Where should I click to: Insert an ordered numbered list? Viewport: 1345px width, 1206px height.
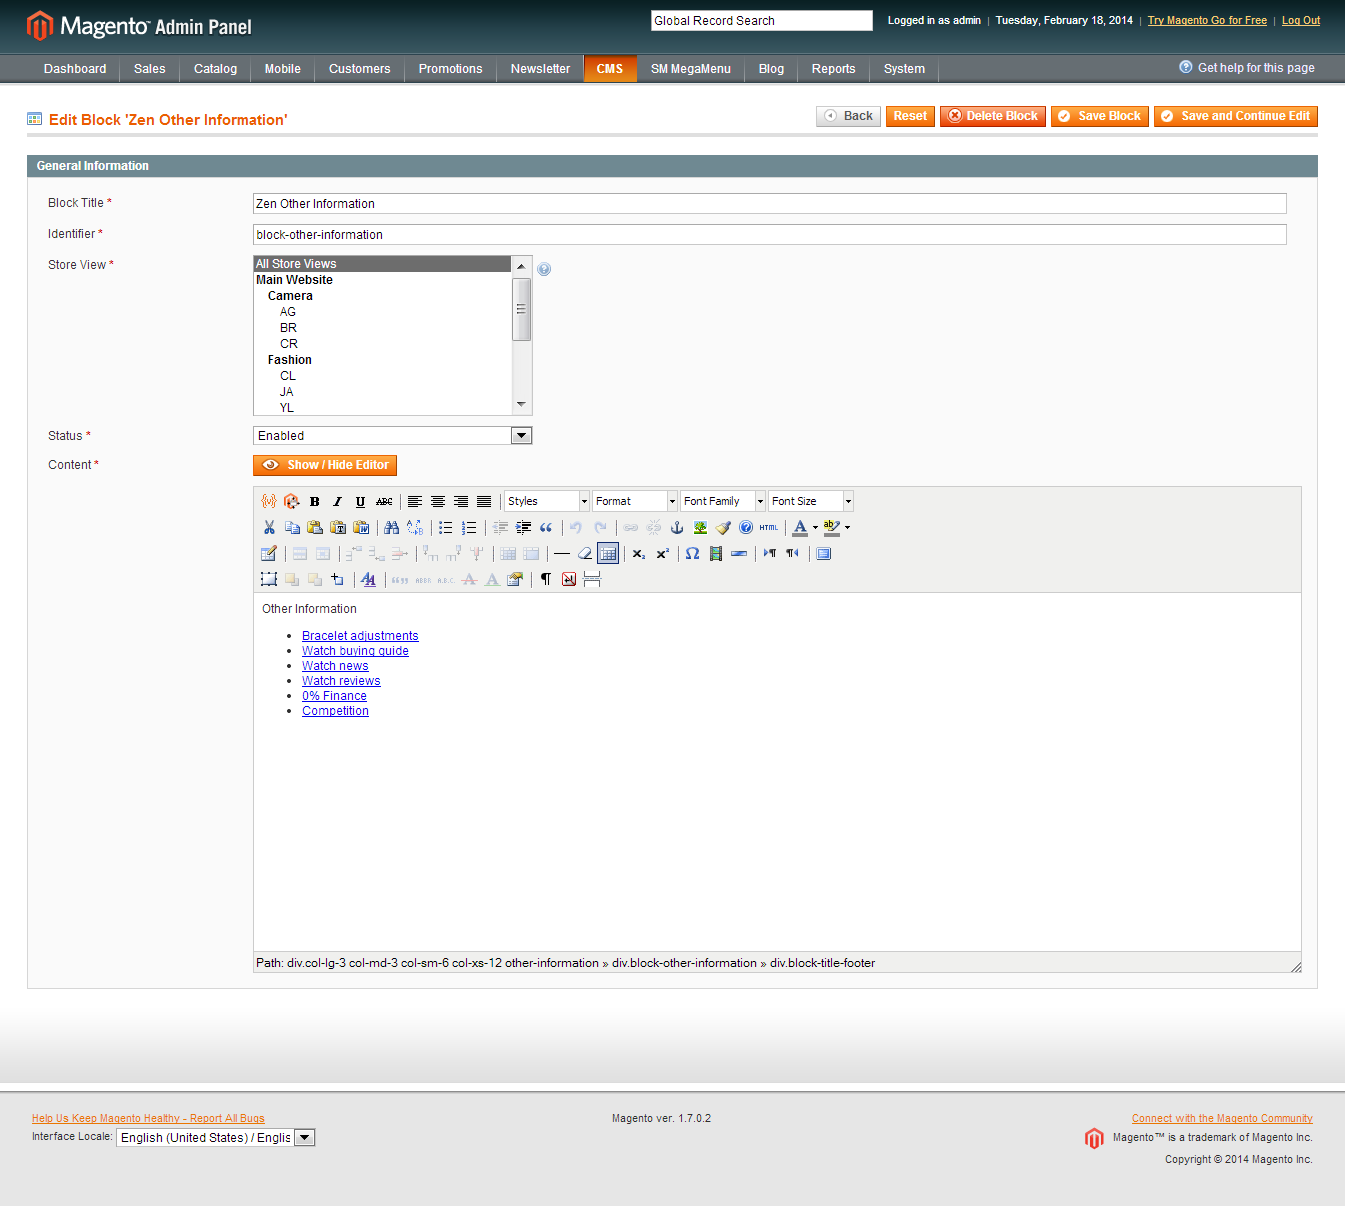coord(468,527)
